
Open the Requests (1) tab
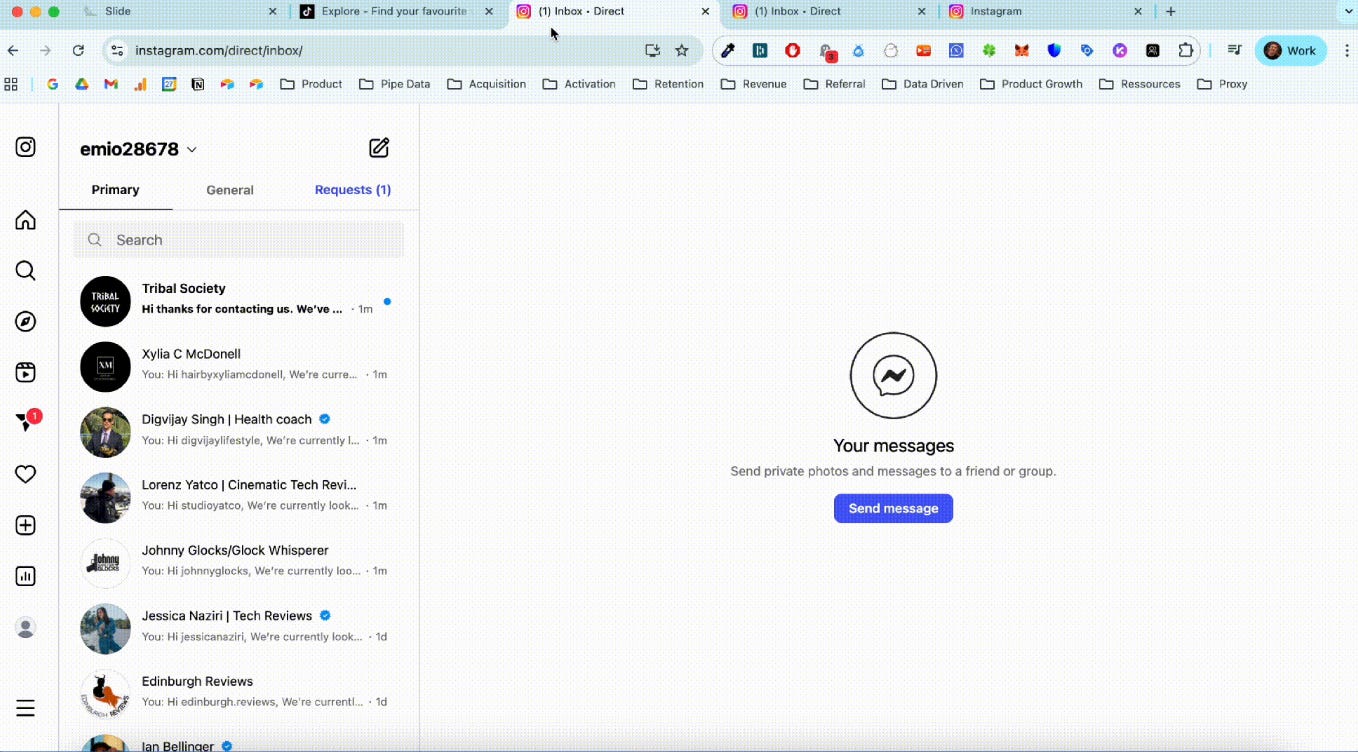(353, 190)
